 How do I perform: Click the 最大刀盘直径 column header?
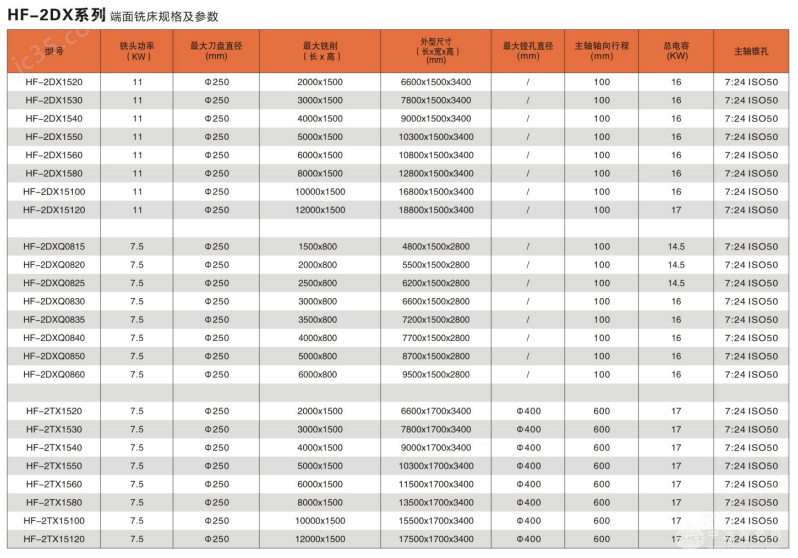tap(216, 51)
